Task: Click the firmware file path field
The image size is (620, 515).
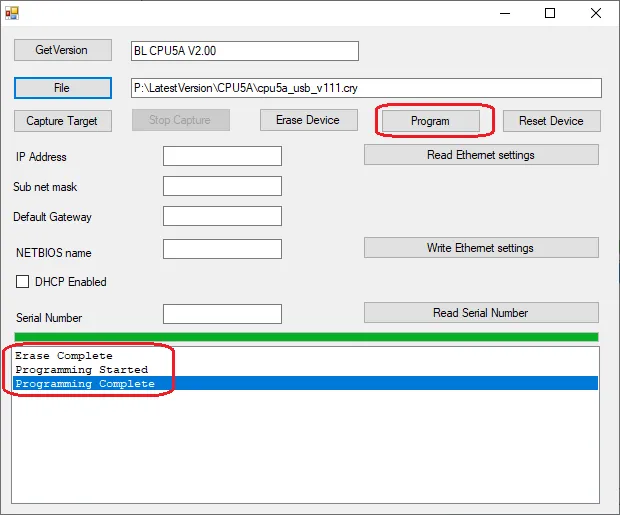Action: pos(366,88)
